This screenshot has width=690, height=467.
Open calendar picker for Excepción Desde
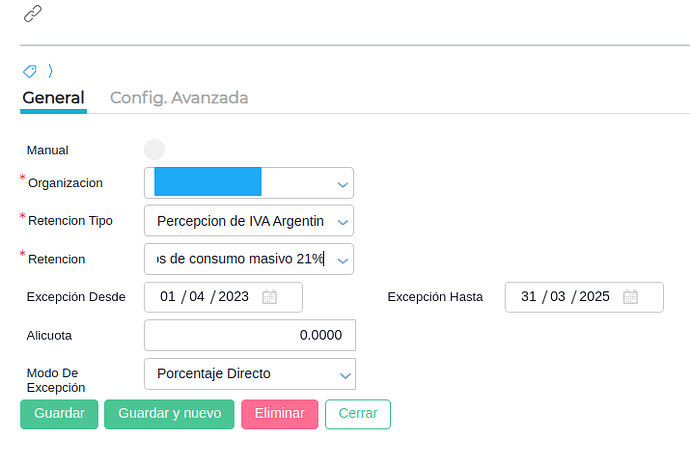tap(269, 297)
